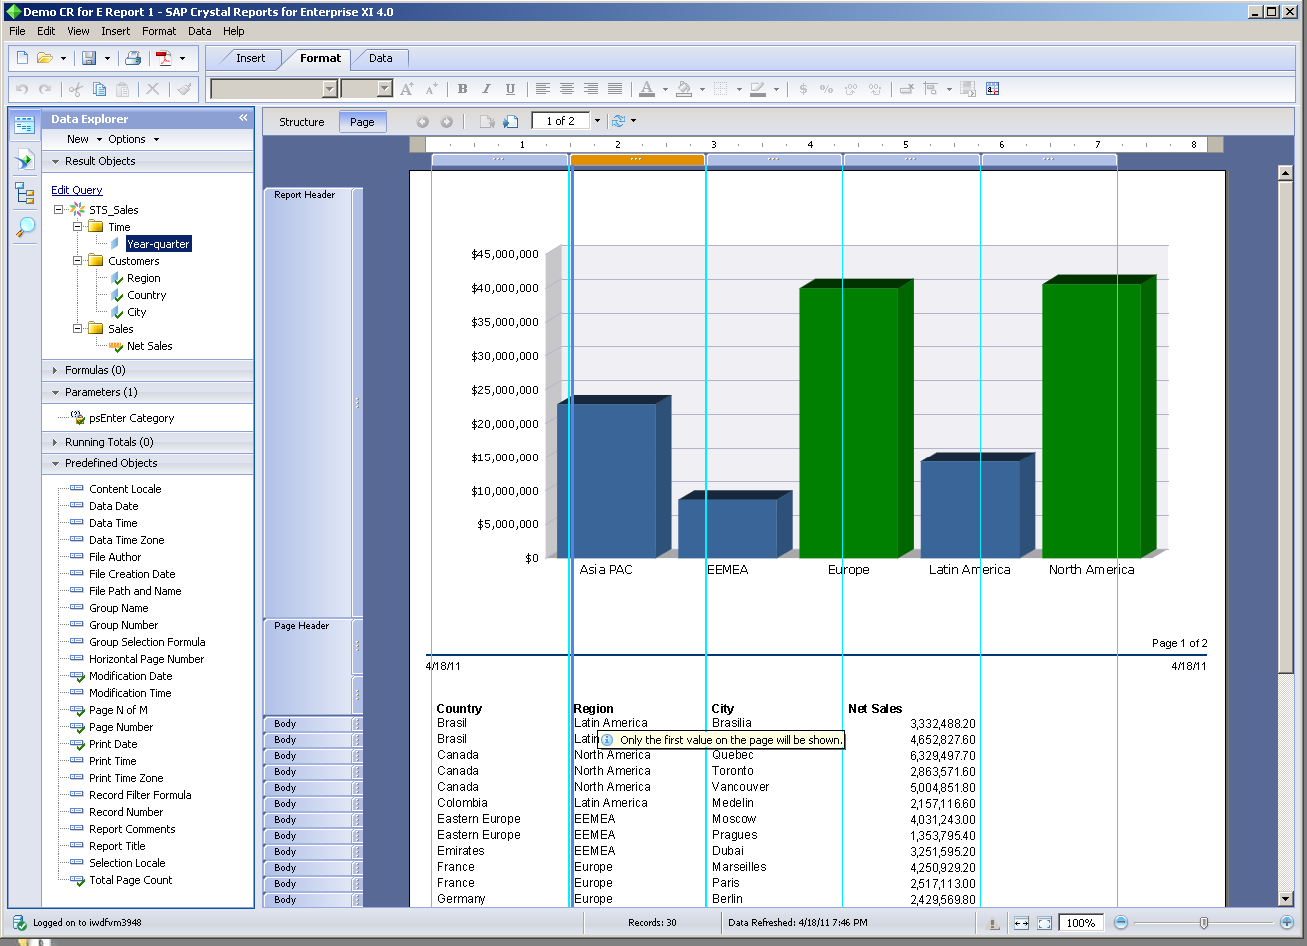Click the font color icon
The image size is (1307, 946).
coord(647,89)
